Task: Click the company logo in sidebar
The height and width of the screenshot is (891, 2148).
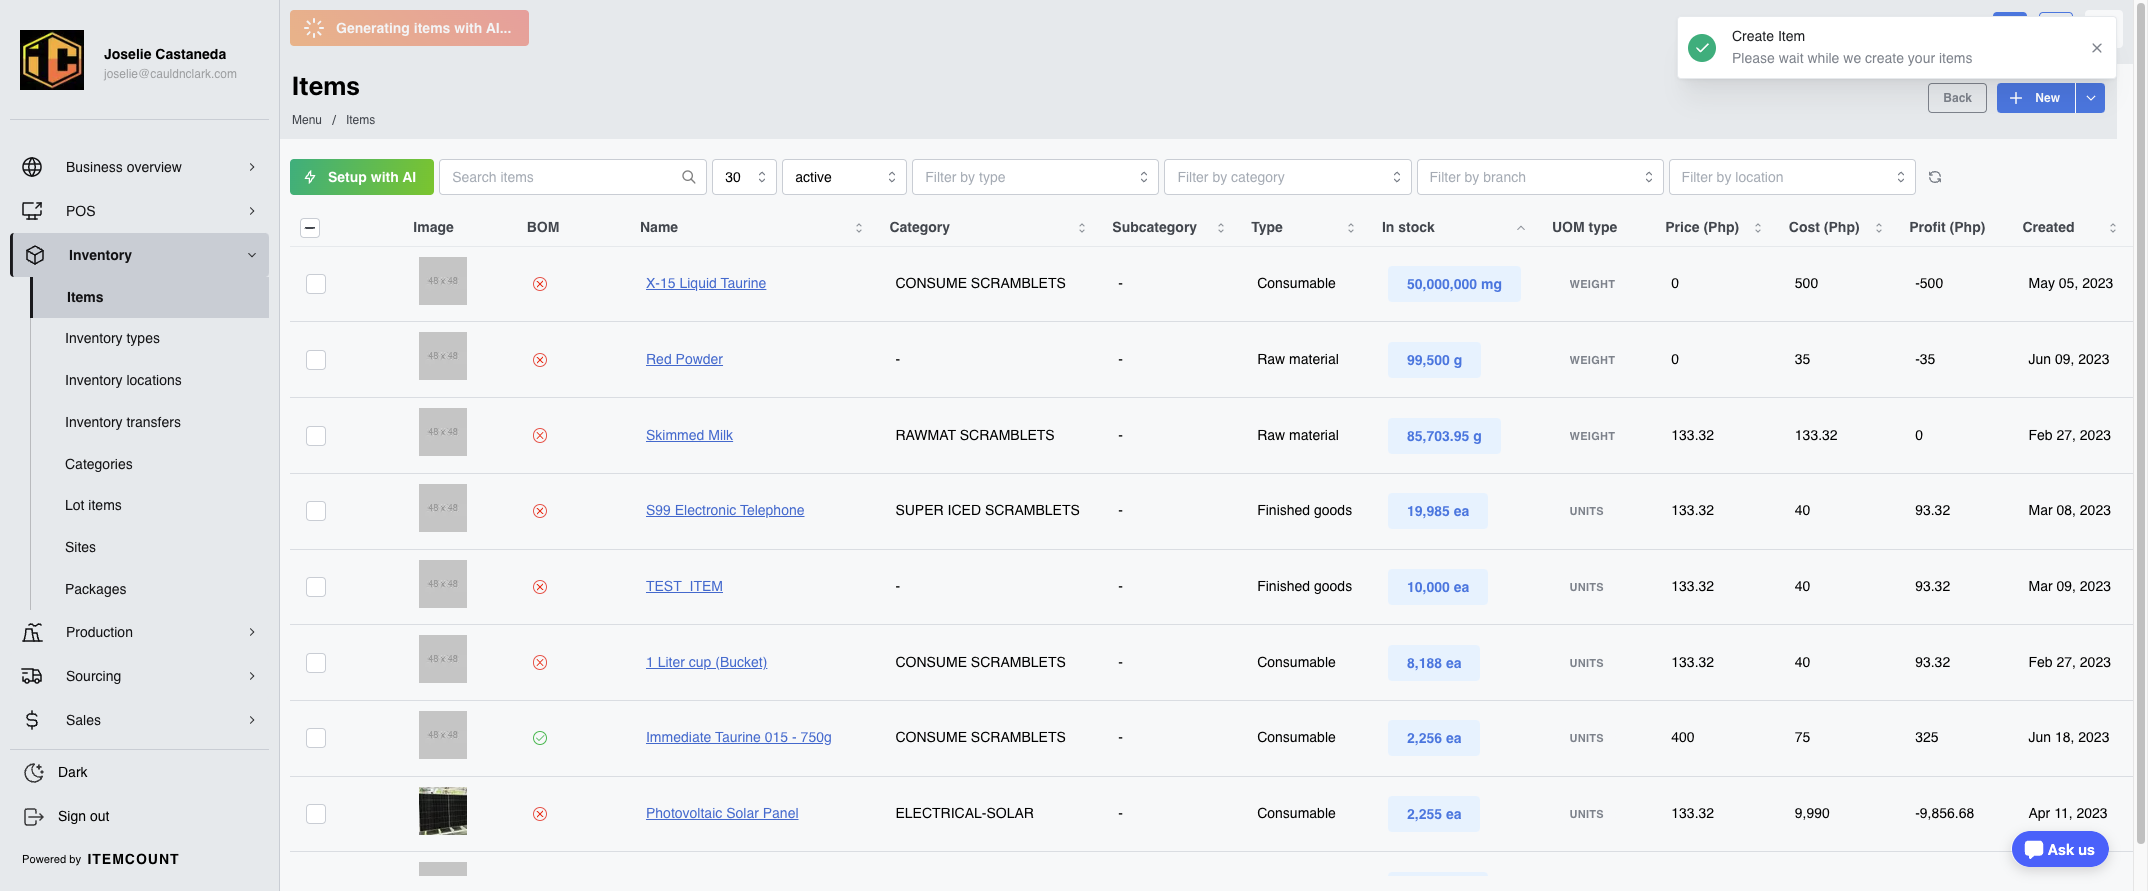Action: coord(52,60)
